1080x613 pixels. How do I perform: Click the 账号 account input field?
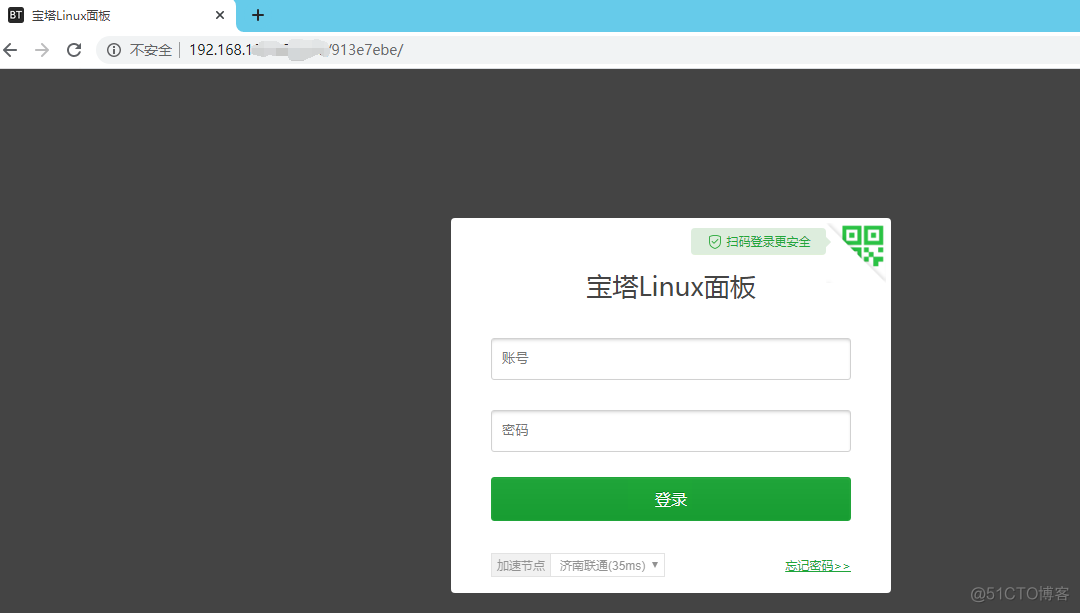pos(670,358)
